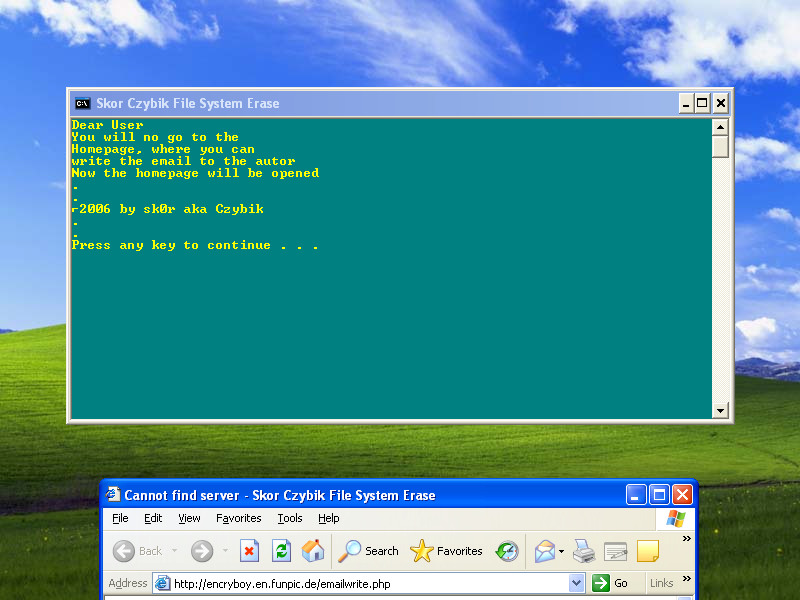Click the Links toolbar label
This screenshot has width=800, height=600.
pyautogui.click(x=662, y=583)
